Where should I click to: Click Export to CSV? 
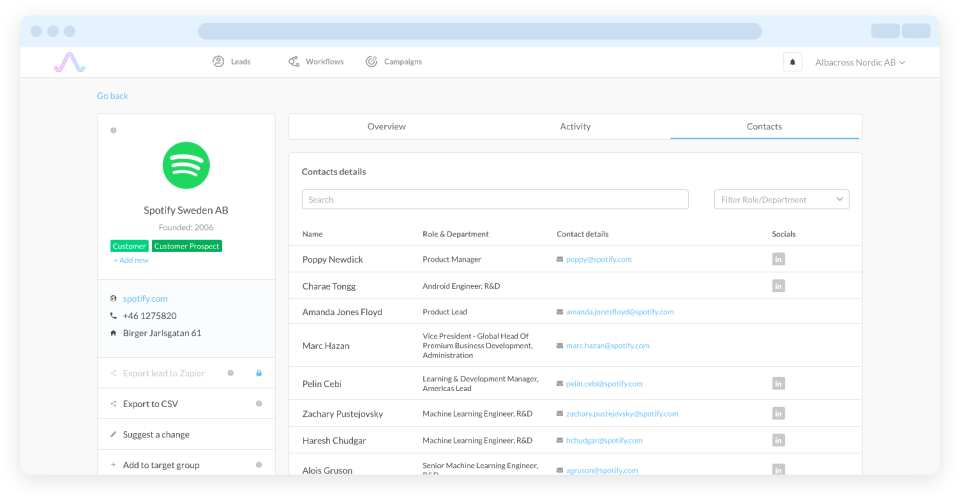coord(150,404)
